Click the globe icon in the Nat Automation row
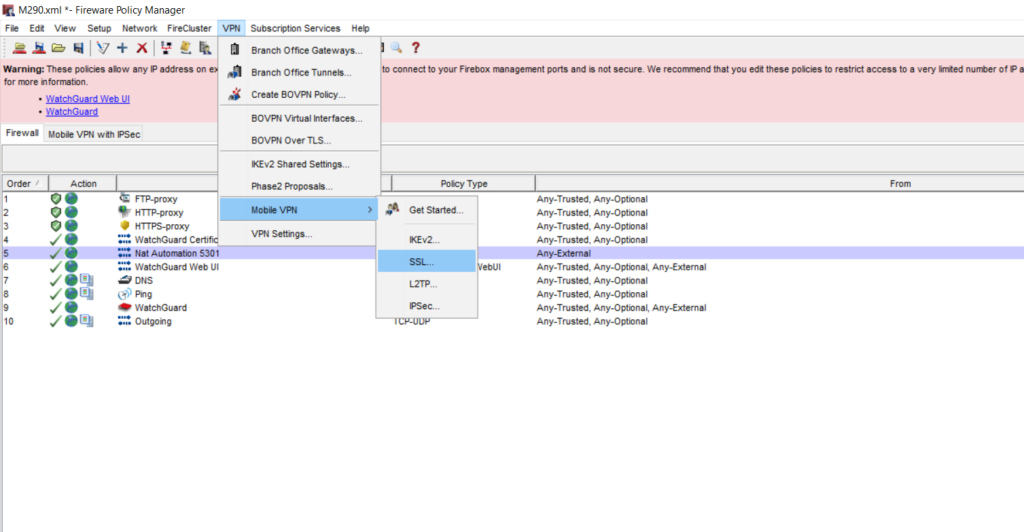The width and height of the screenshot is (1024, 532). 71,253
